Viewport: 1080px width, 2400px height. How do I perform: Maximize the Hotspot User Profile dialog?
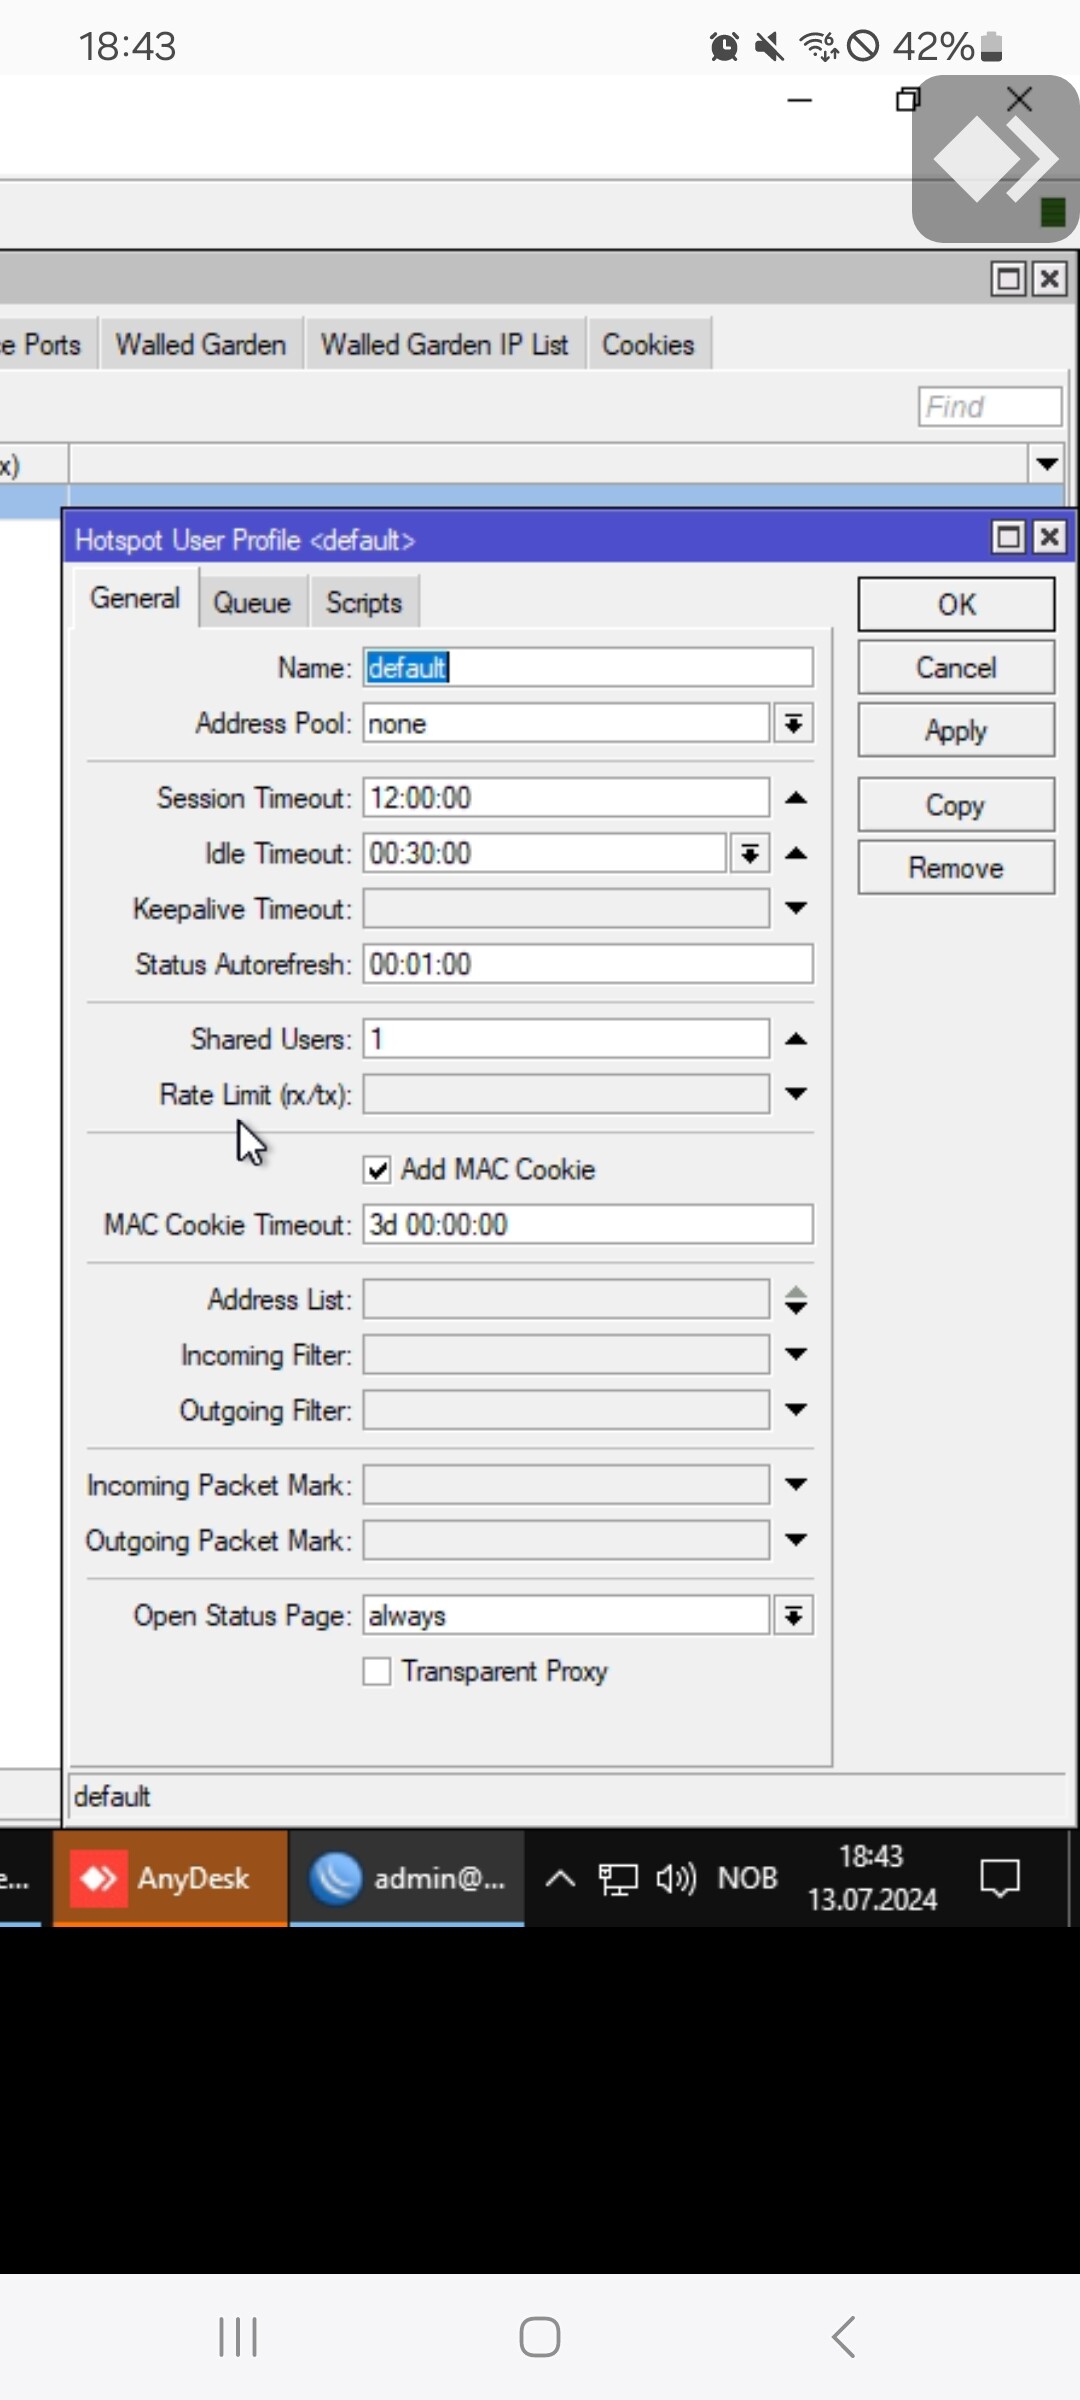click(1009, 538)
